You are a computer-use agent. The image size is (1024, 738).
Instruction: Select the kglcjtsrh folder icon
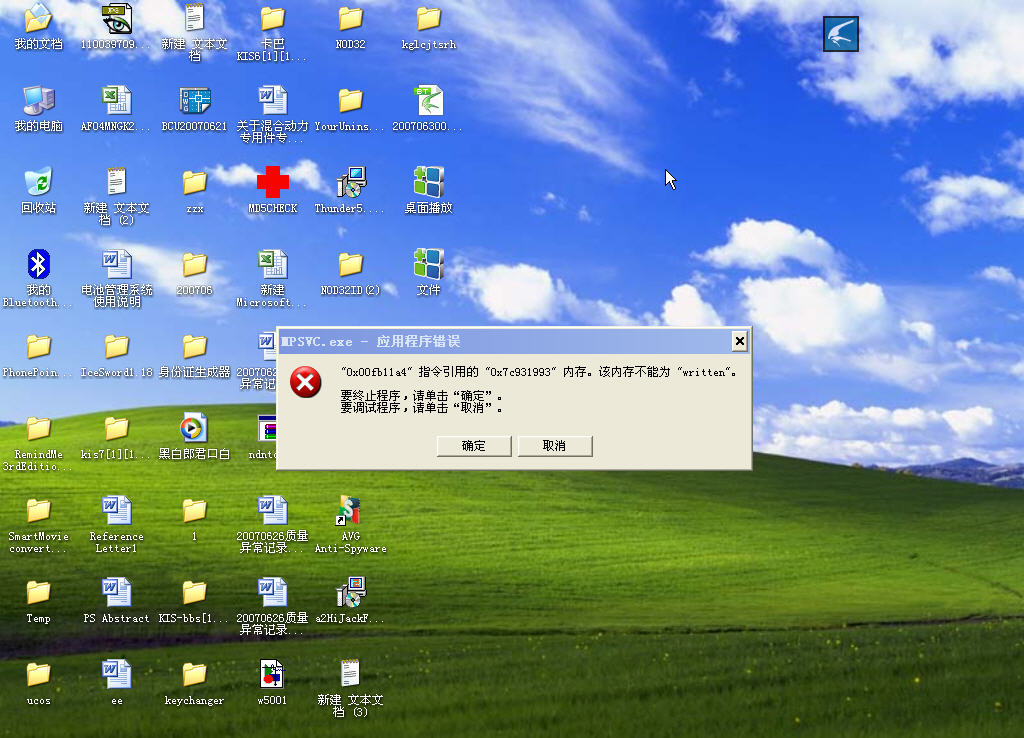coord(428,27)
